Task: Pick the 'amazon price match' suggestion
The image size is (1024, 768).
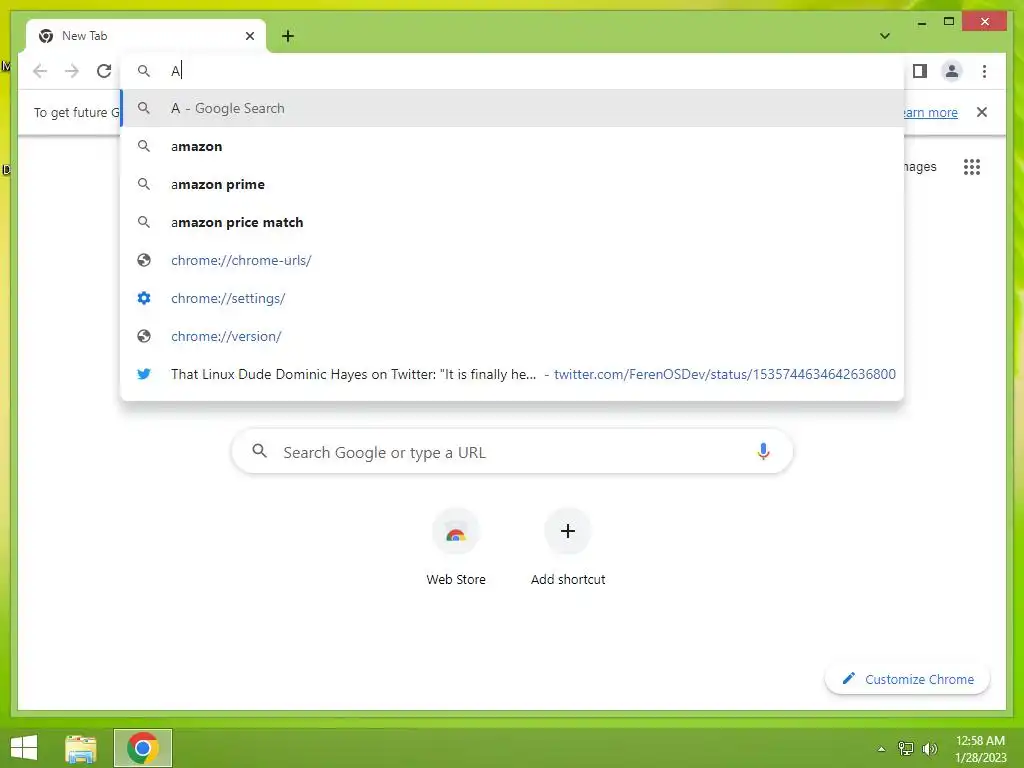Action: click(x=512, y=222)
